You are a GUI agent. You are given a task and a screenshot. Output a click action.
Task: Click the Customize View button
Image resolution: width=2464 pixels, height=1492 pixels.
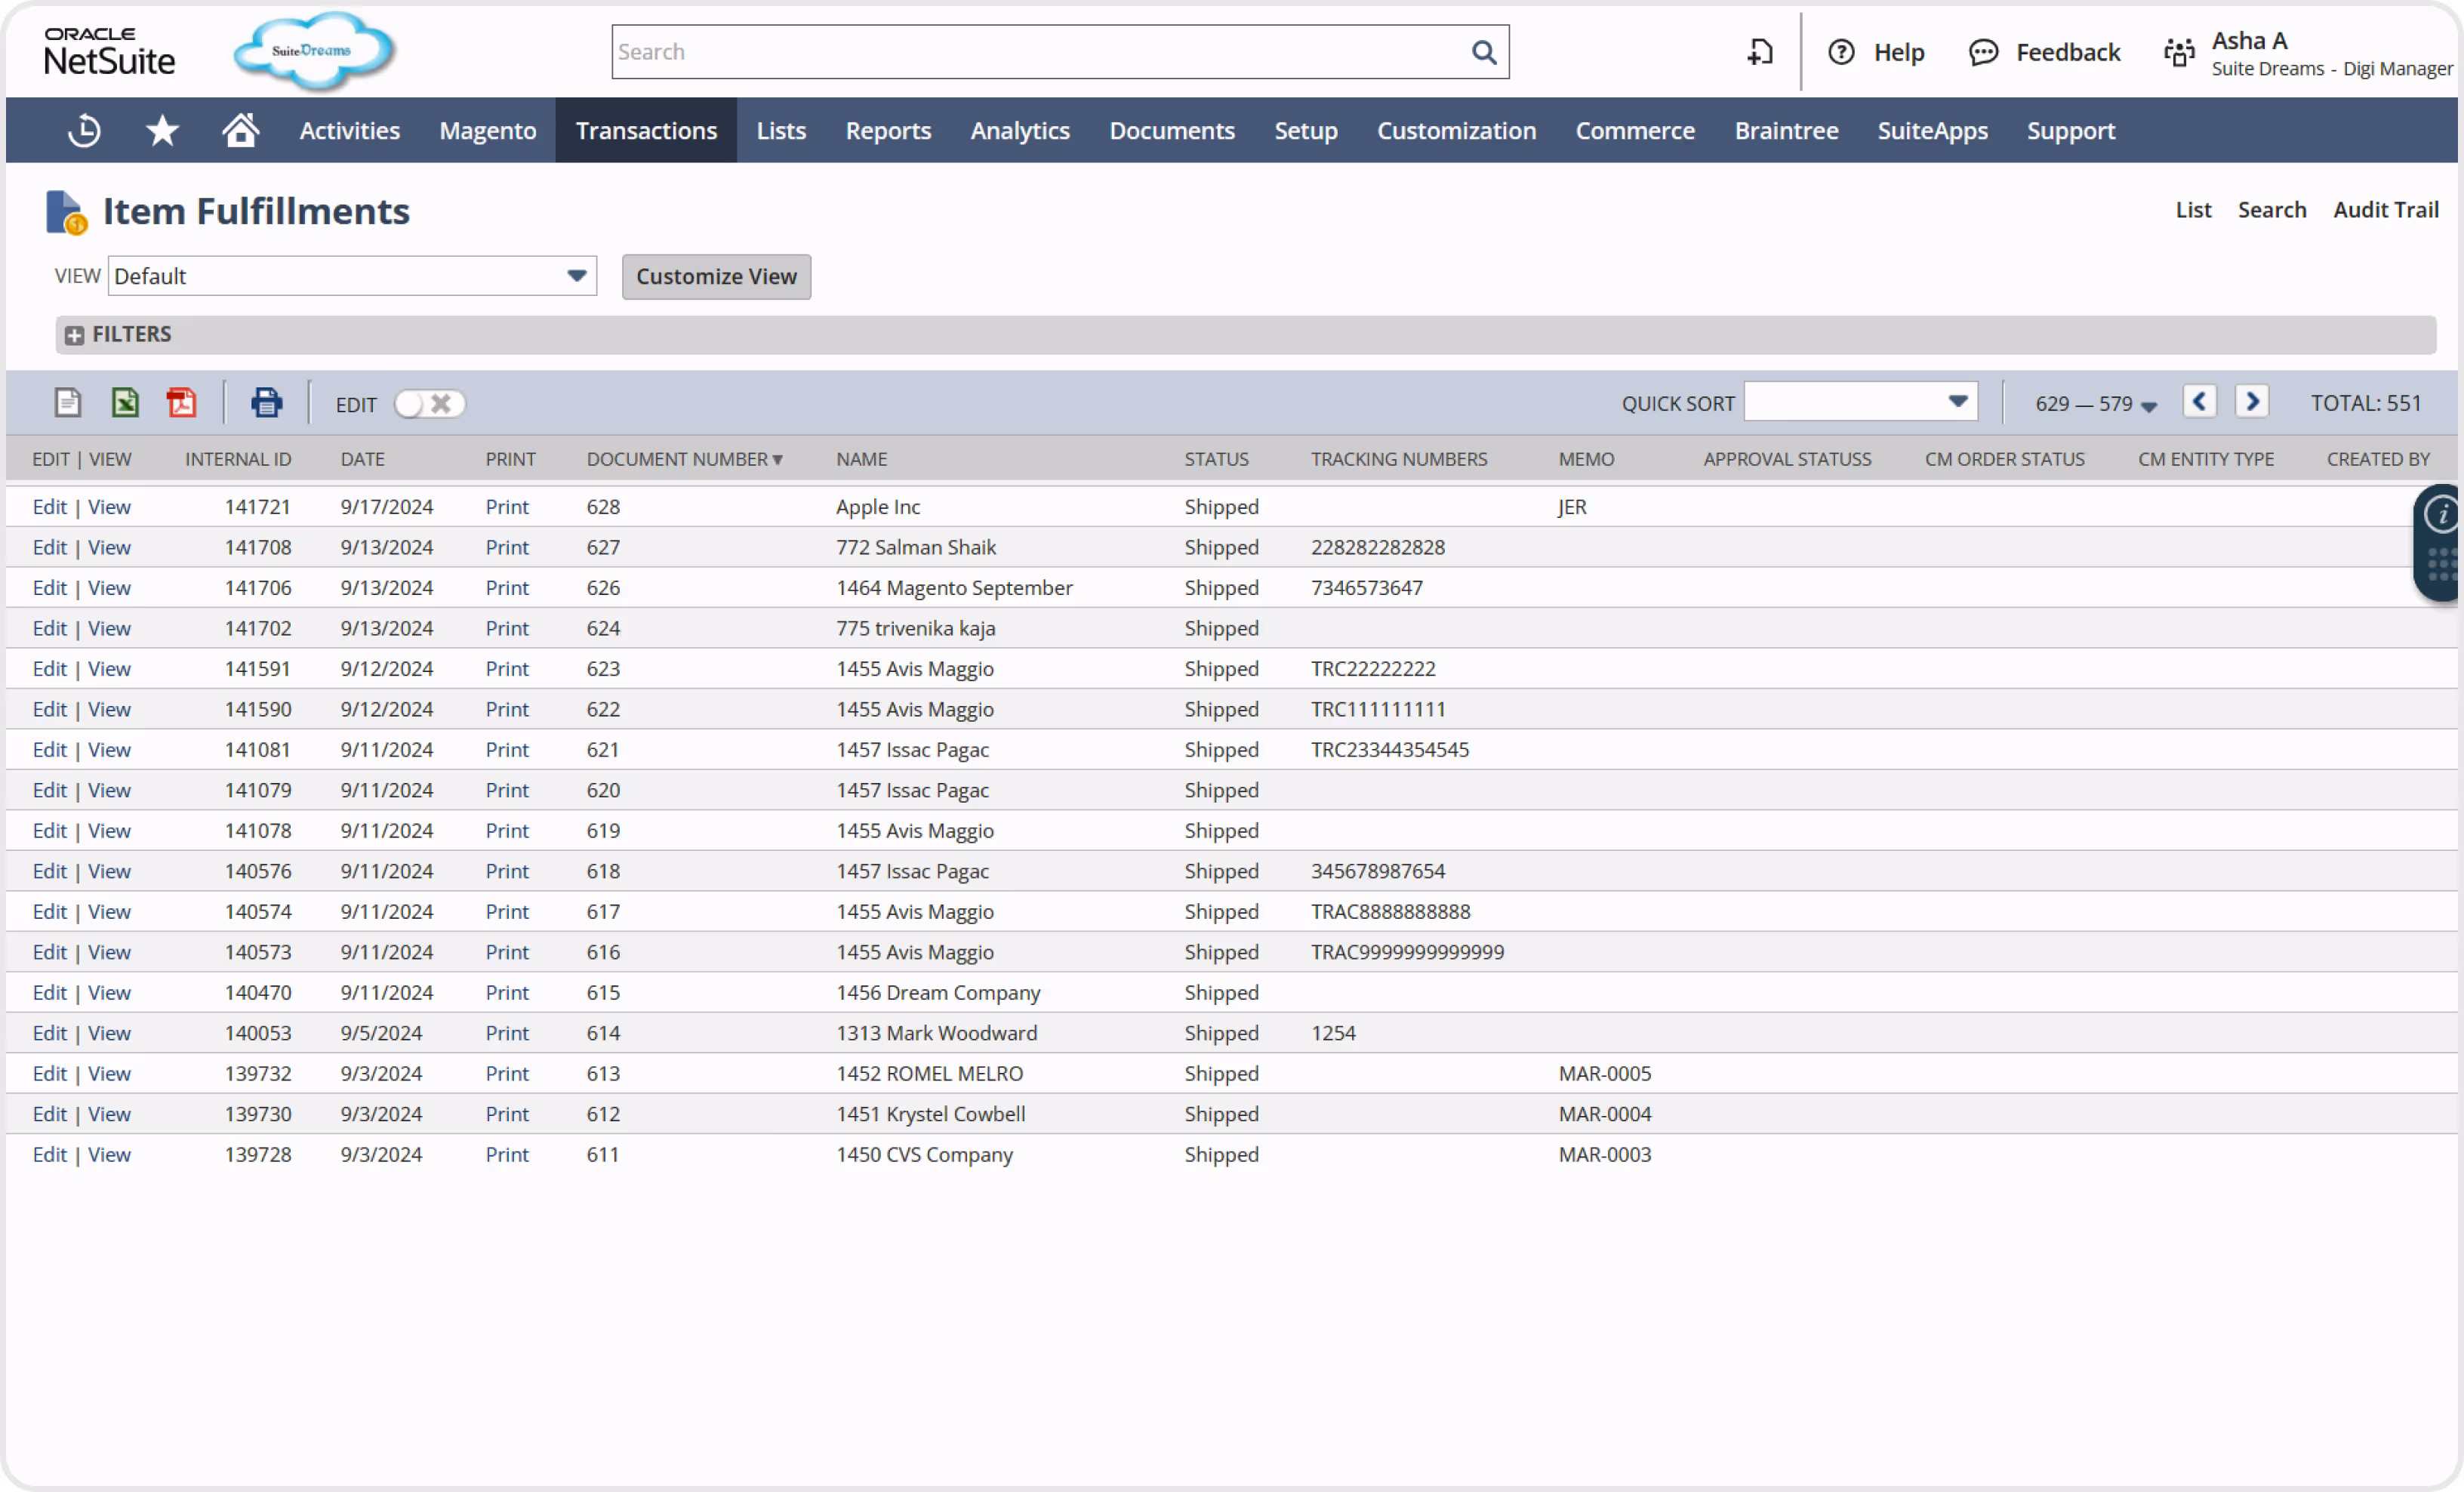point(716,277)
